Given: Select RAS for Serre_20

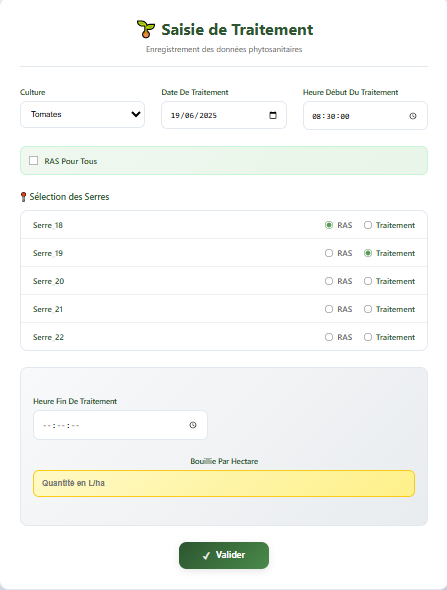Looking at the screenshot, I should [329, 281].
